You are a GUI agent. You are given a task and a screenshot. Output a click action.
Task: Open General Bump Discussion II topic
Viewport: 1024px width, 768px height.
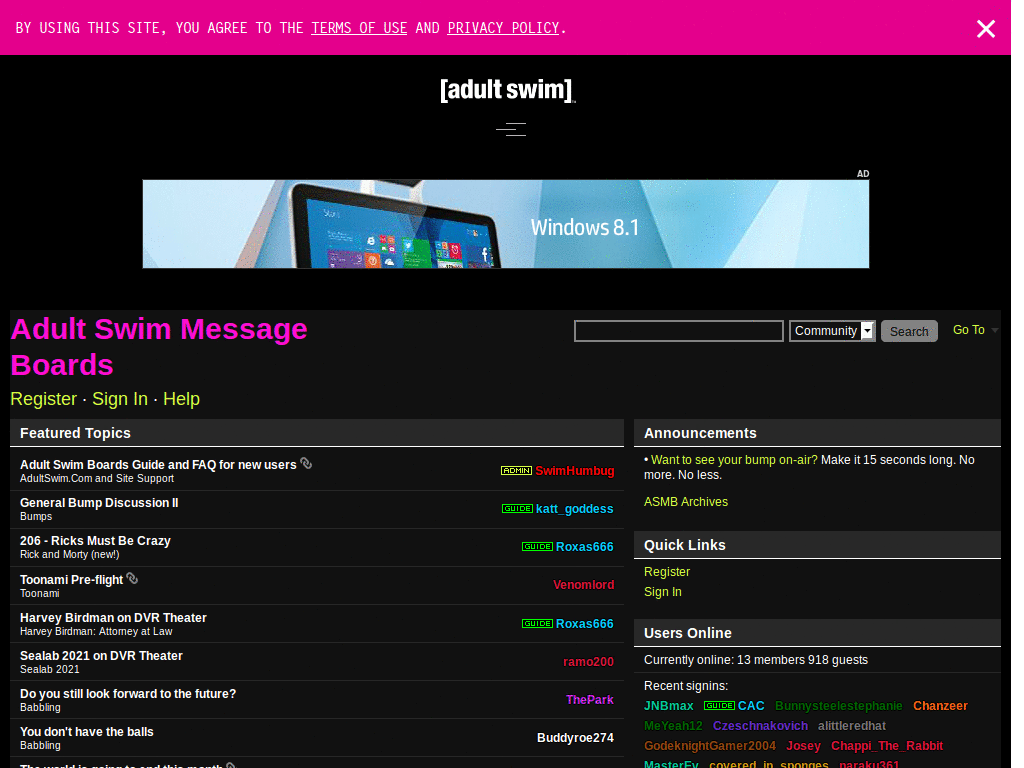[x=99, y=503]
